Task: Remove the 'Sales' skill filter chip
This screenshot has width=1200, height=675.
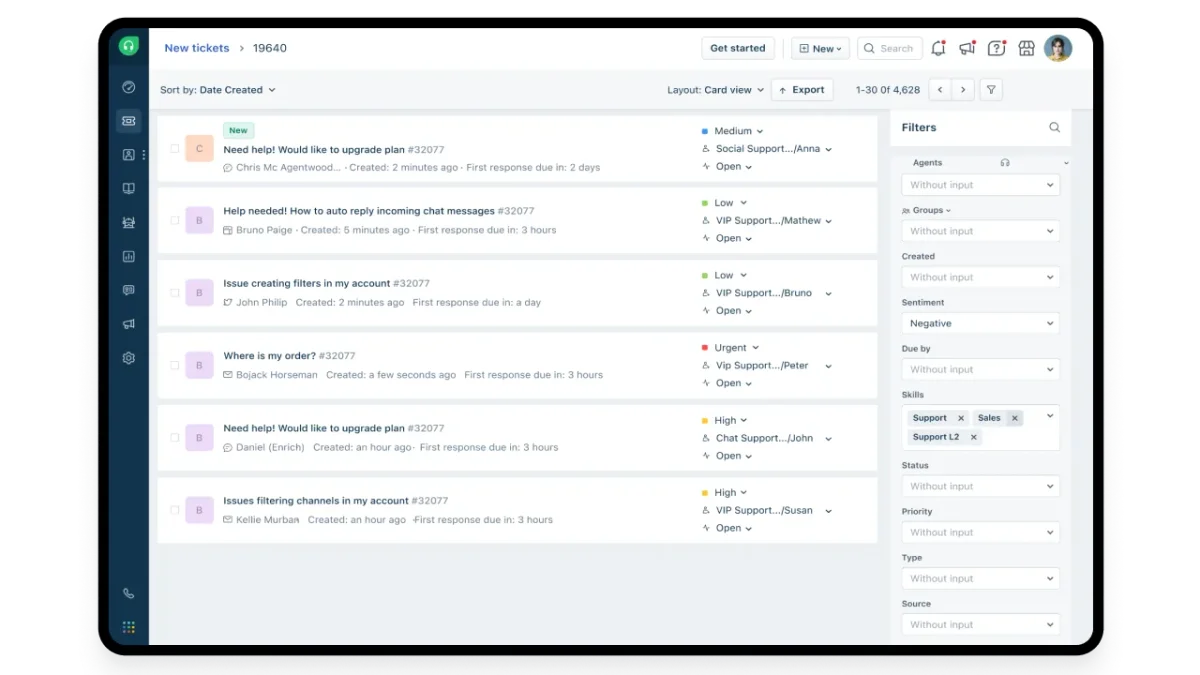Action: pos(1013,417)
